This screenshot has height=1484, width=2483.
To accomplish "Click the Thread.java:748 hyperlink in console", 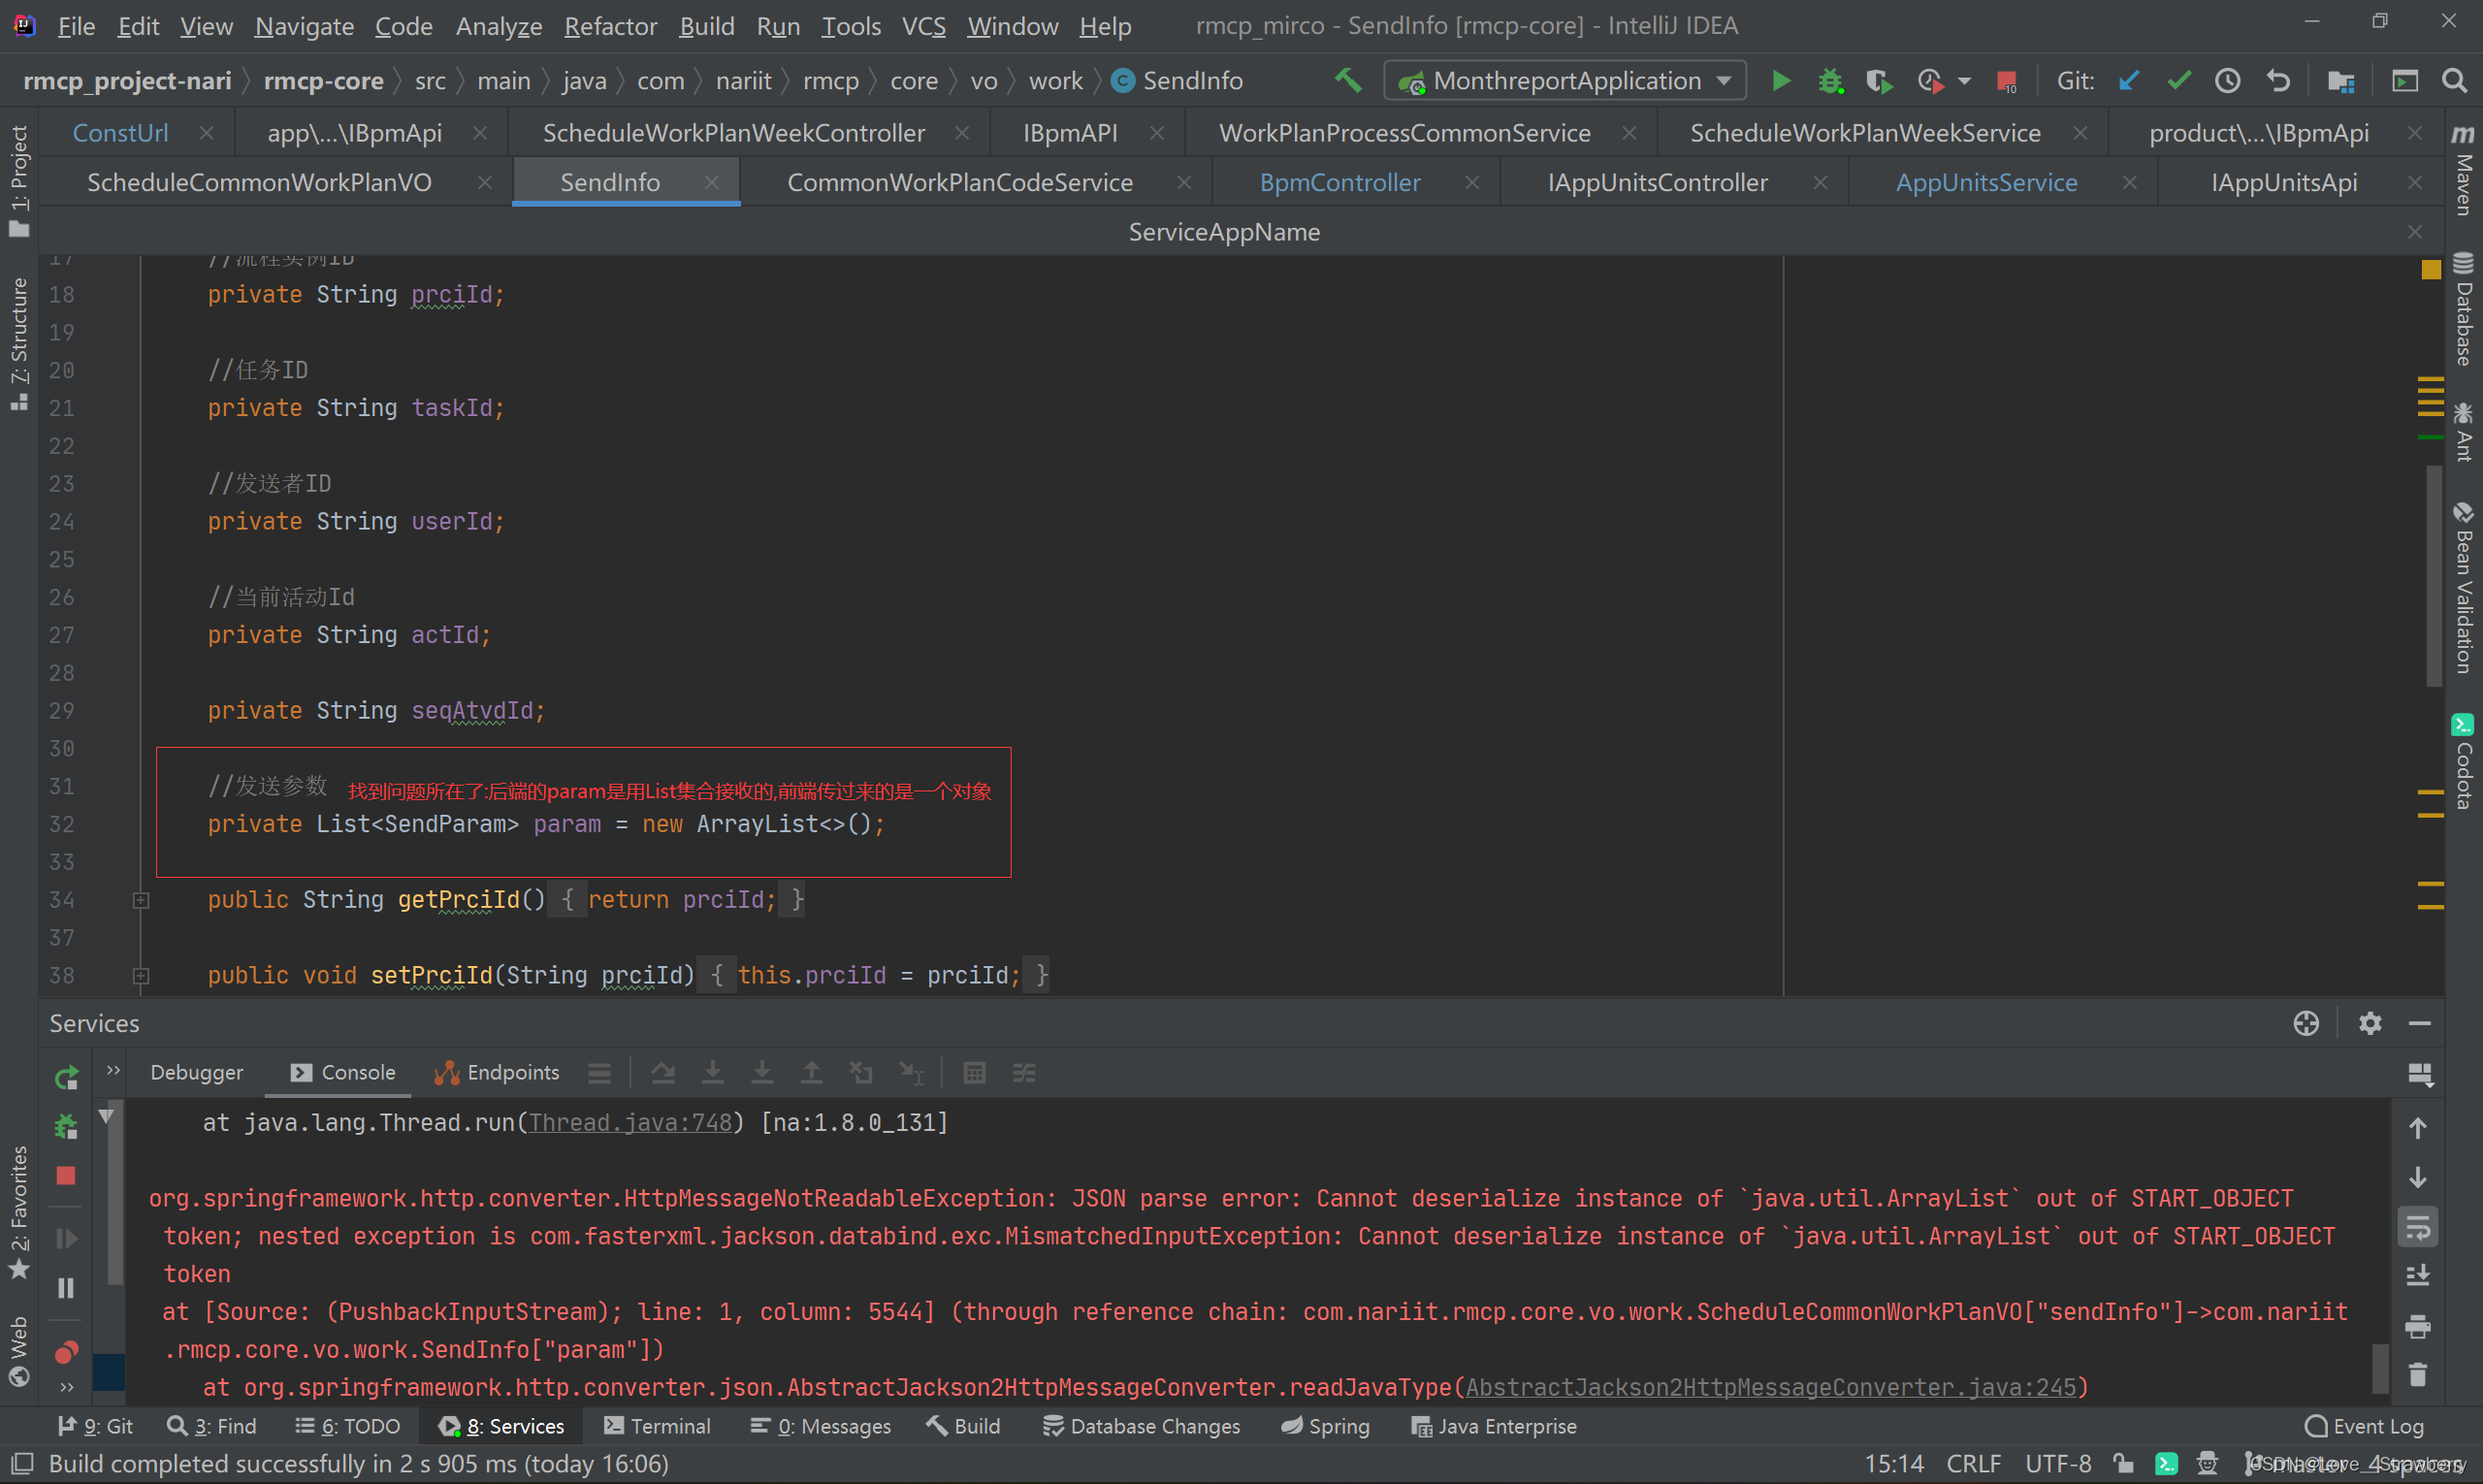I will [x=630, y=1122].
